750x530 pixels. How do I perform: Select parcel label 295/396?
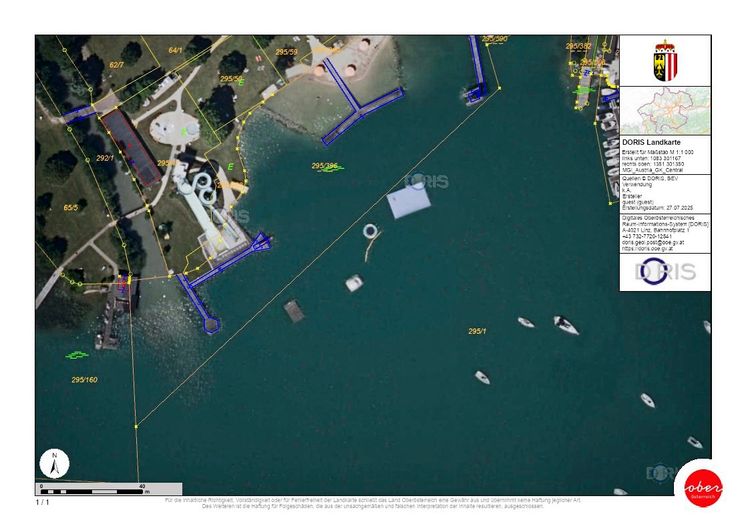(x=325, y=166)
